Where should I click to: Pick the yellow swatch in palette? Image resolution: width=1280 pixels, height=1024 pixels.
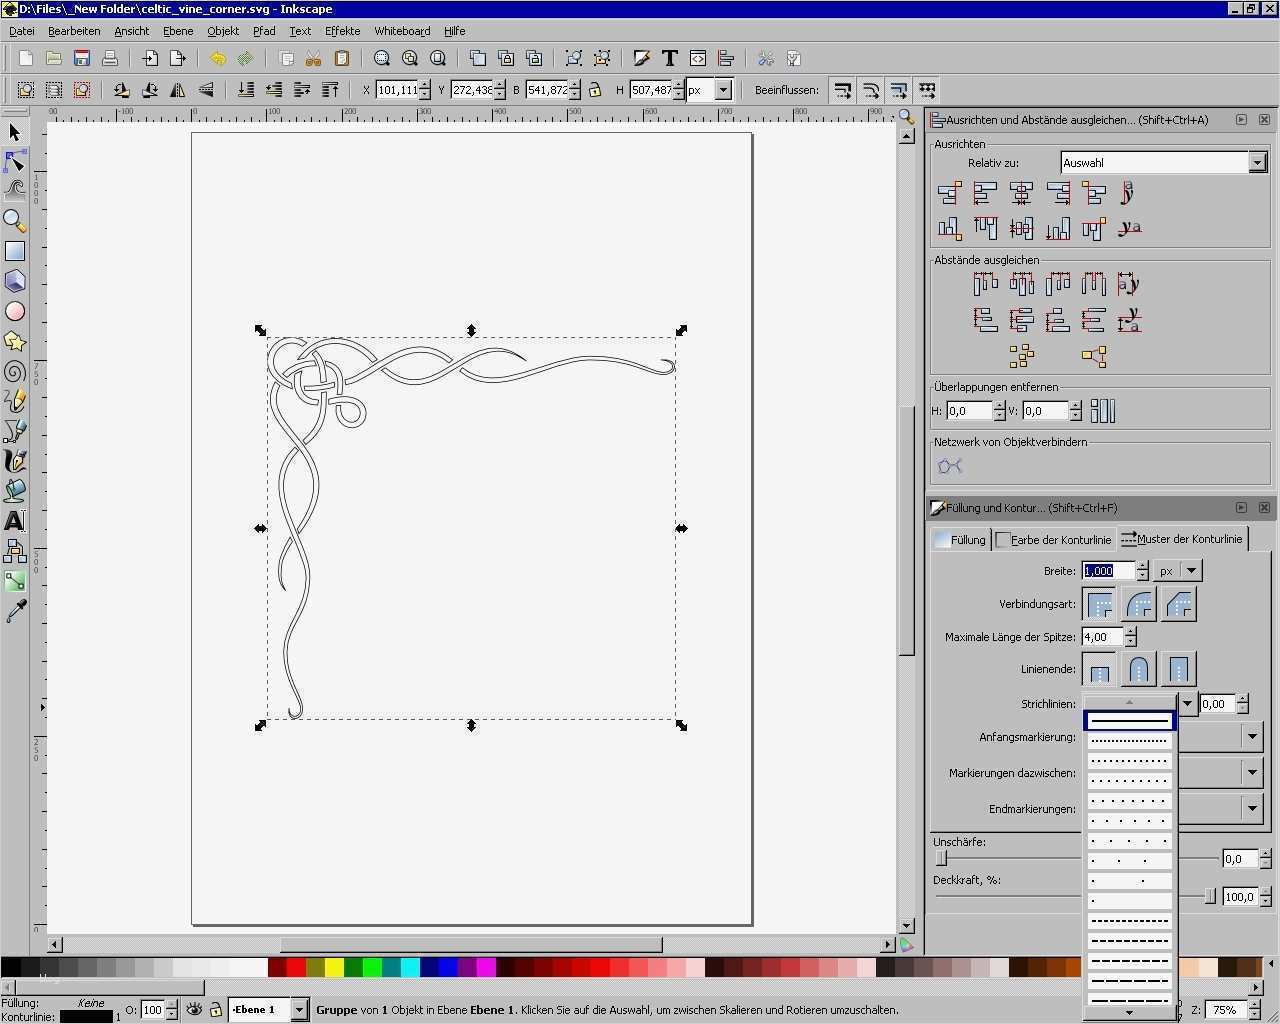(334, 967)
